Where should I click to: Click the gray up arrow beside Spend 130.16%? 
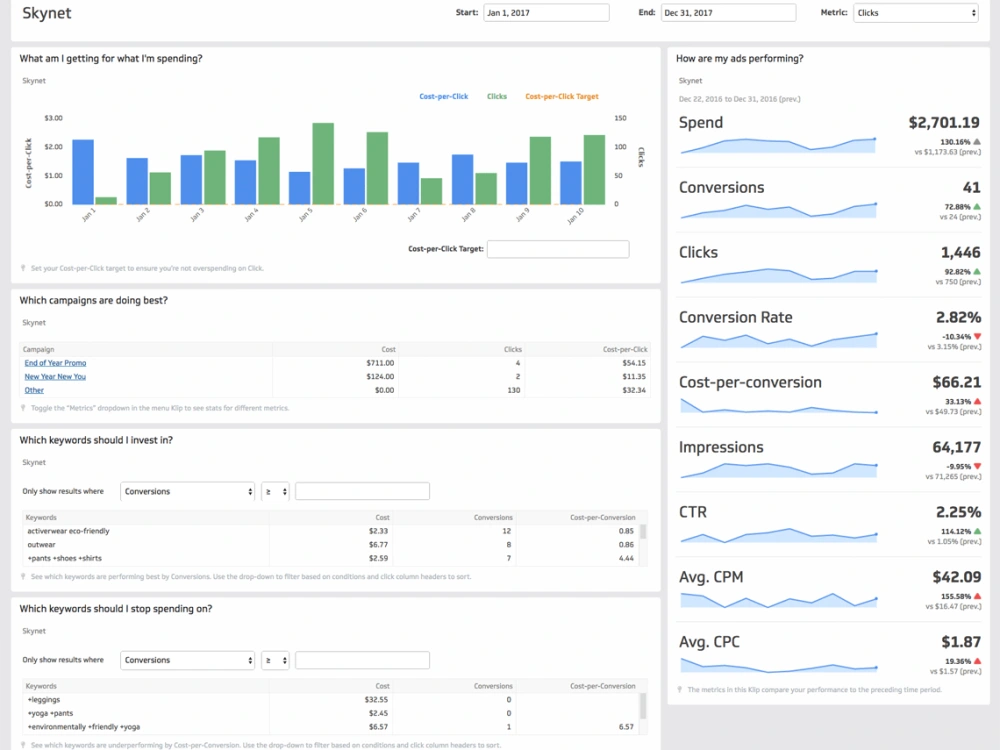click(x=977, y=142)
